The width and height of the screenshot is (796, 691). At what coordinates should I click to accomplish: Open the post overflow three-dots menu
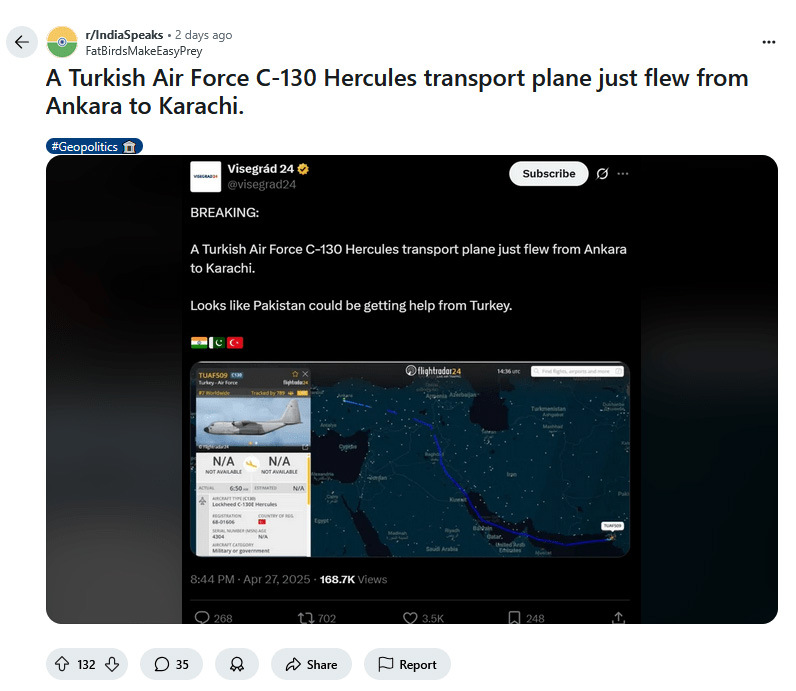[768, 42]
